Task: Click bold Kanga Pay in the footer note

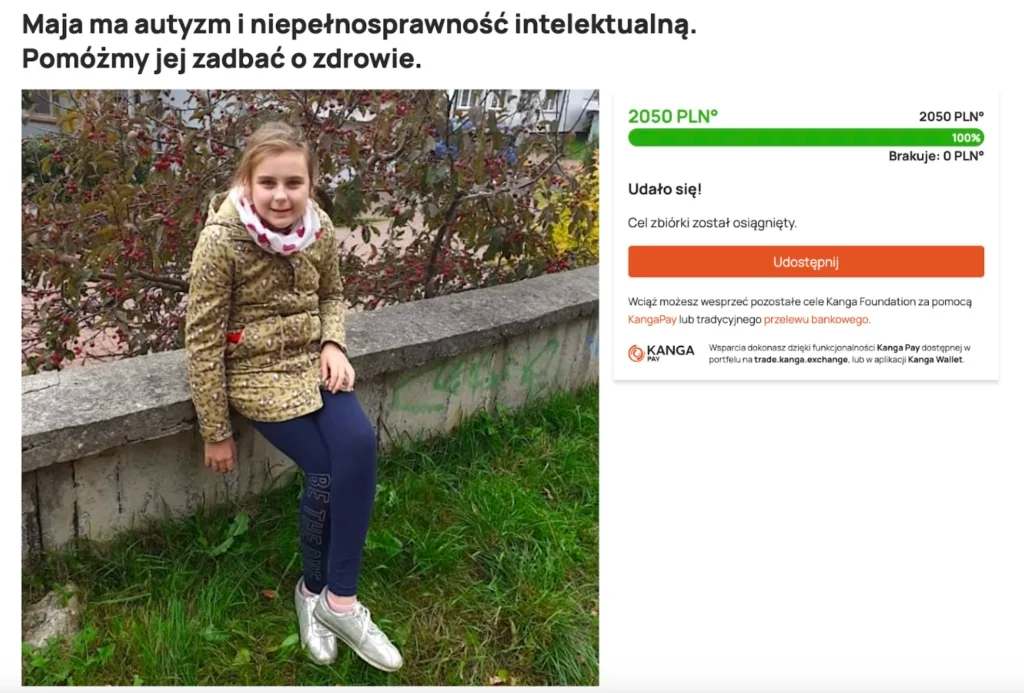Action: [x=898, y=347]
